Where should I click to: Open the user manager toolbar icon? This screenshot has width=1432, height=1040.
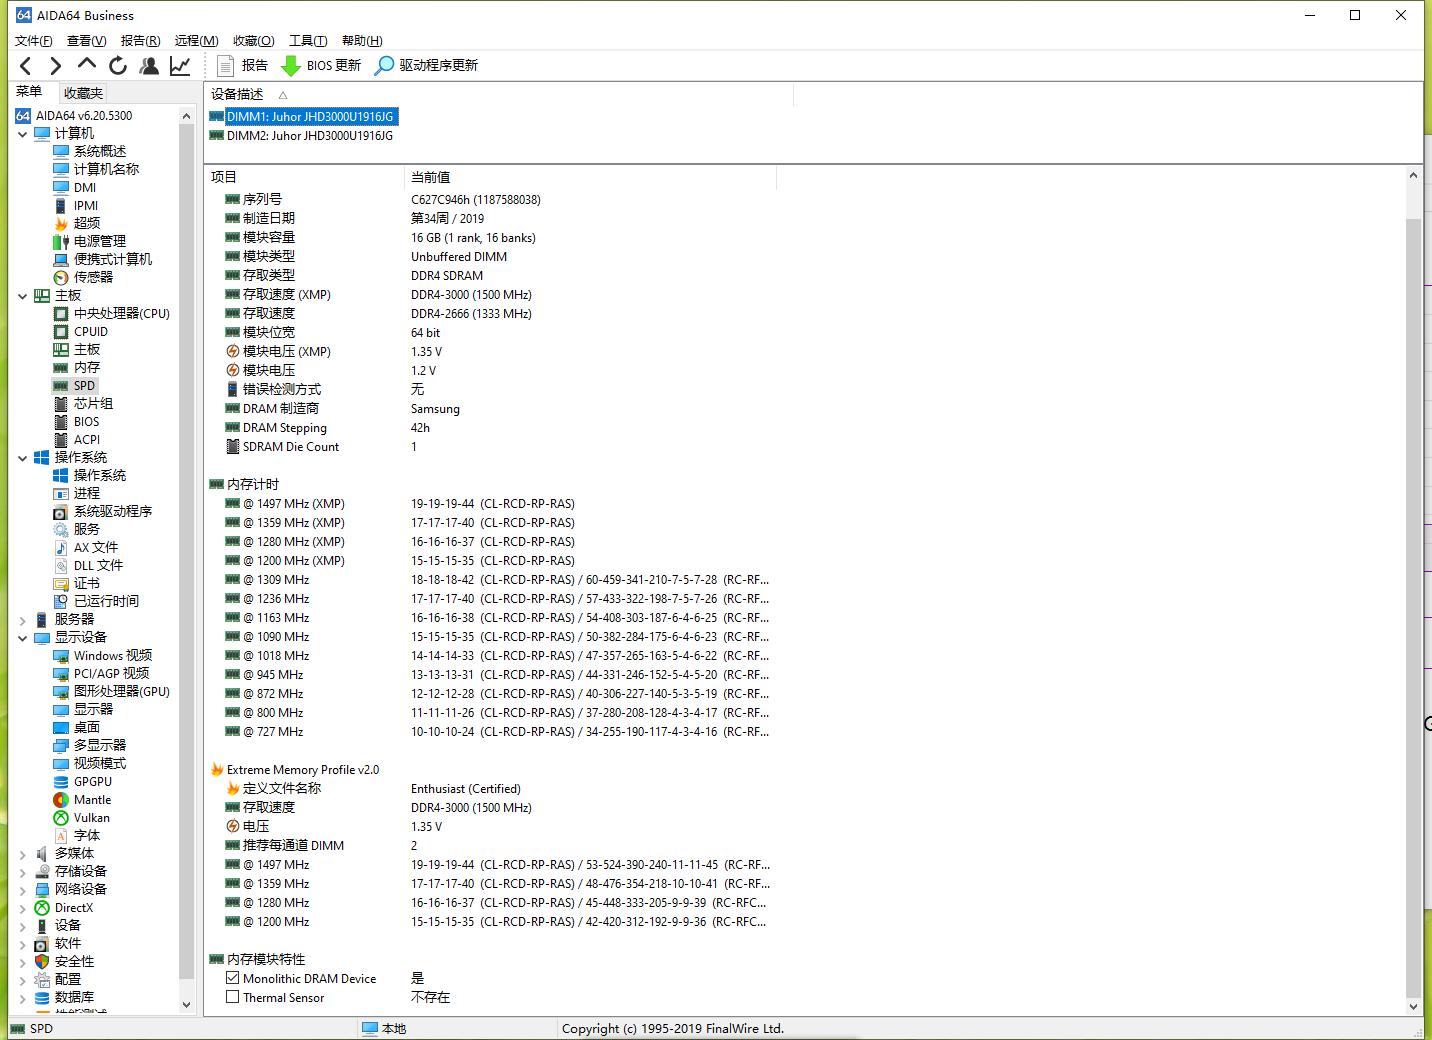coord(149,66)
